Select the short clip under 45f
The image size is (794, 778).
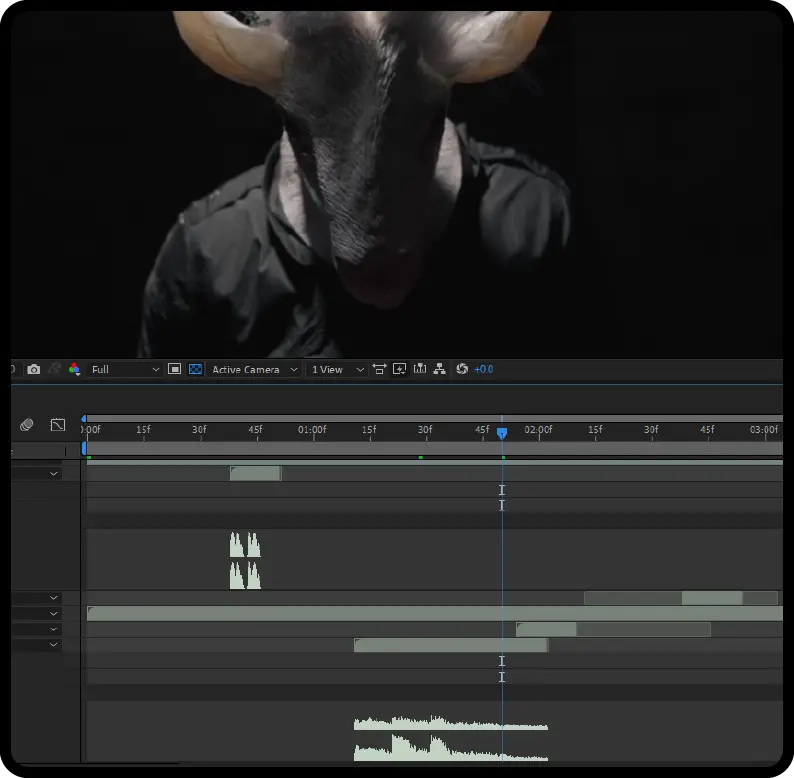[255, 473]
